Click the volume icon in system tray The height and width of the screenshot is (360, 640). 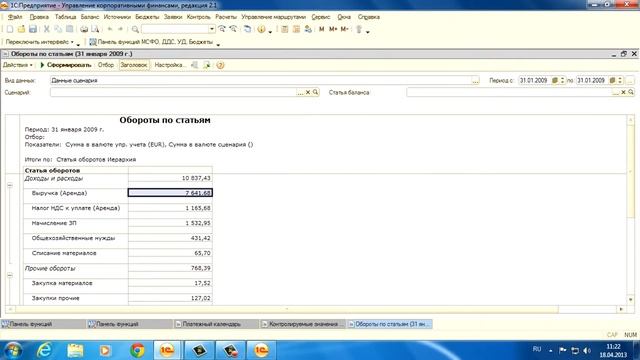click(587, 350)
